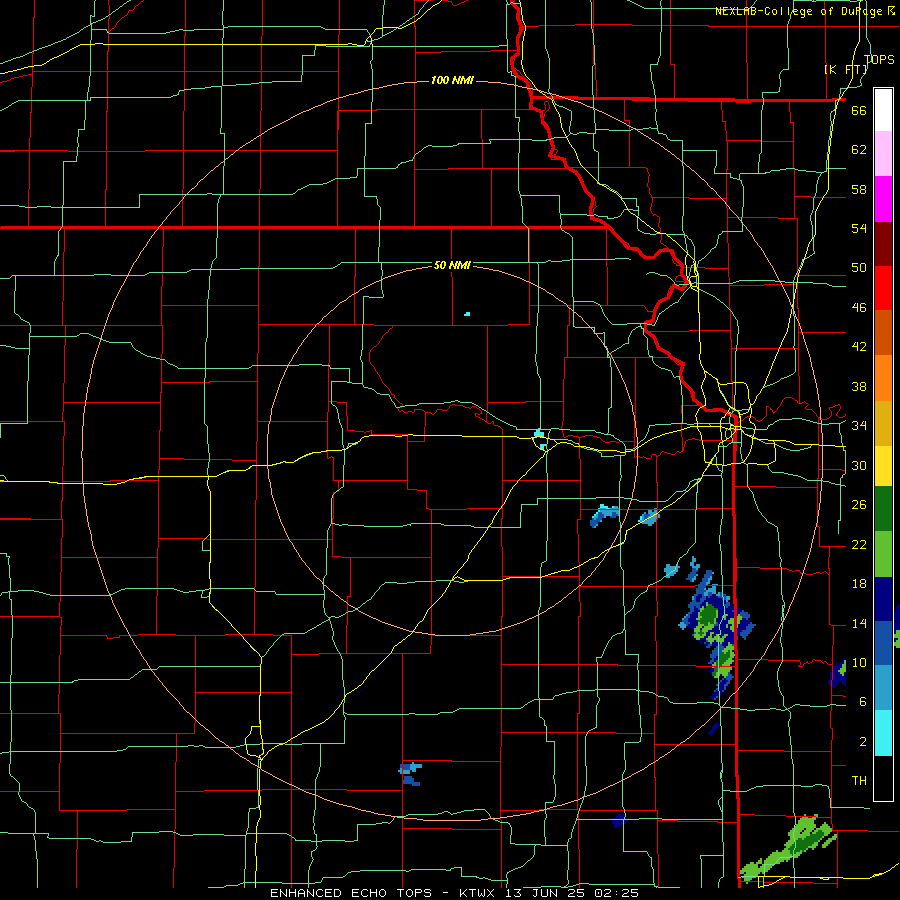Click the navy blue legend swatch
The image size is (900, 900).
pos(883,599)
